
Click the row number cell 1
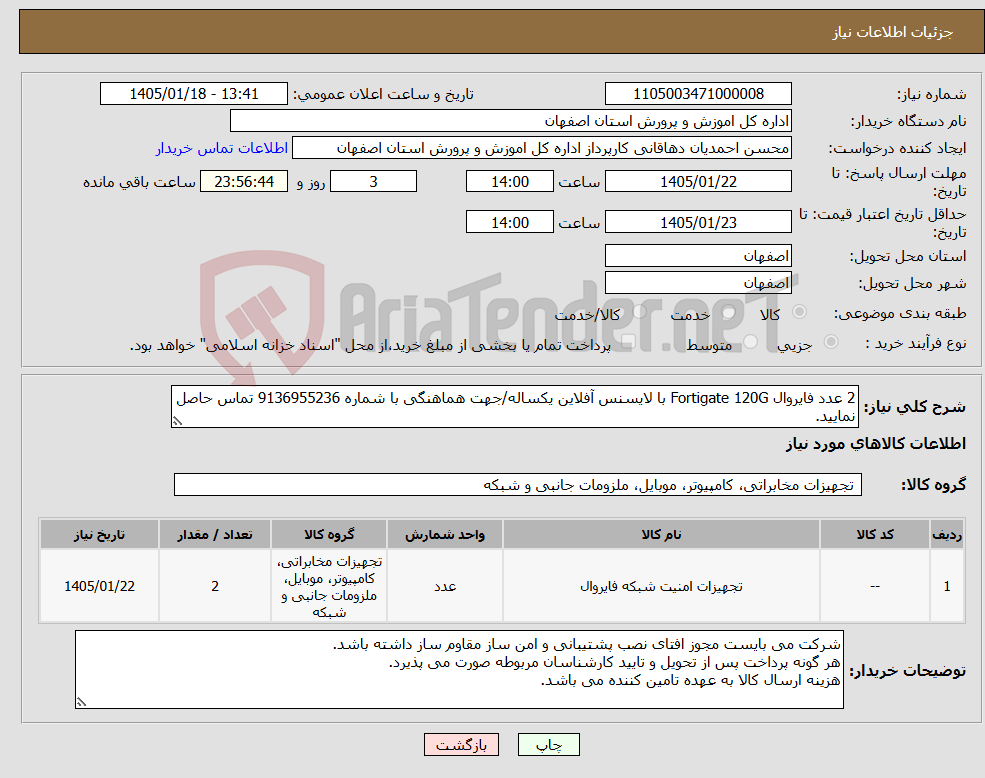coord(947,586)
